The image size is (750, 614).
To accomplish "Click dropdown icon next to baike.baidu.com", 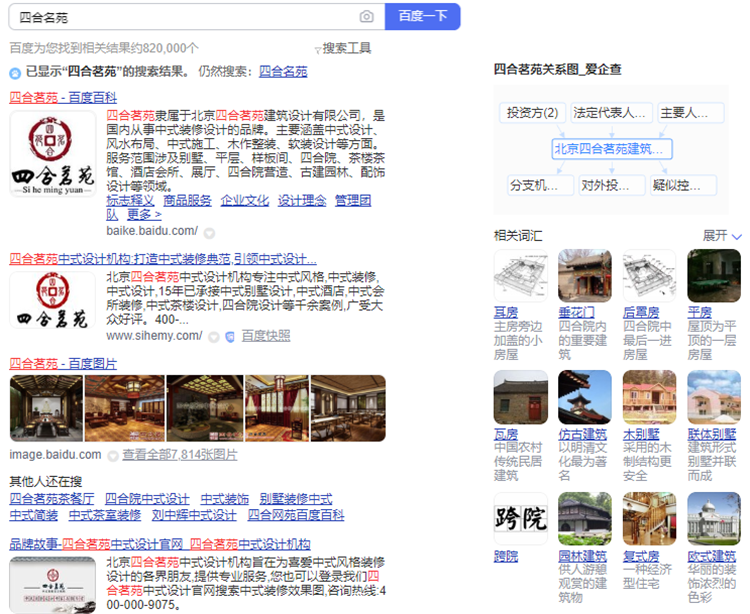I will 209,233.
